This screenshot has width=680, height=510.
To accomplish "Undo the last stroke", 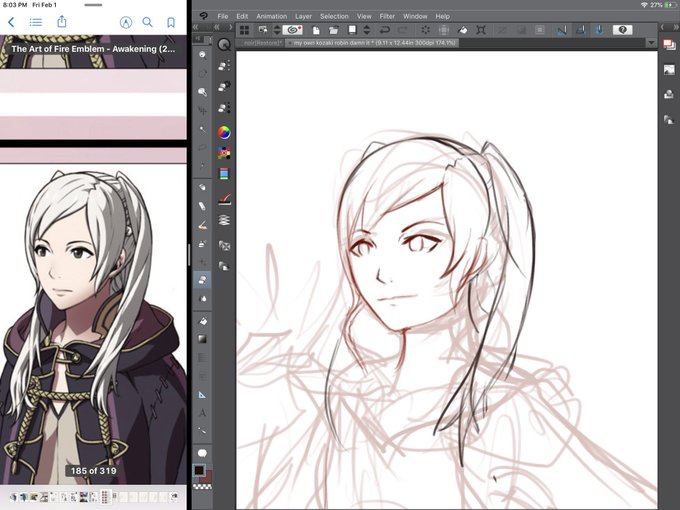I will (x=384, y=30).
